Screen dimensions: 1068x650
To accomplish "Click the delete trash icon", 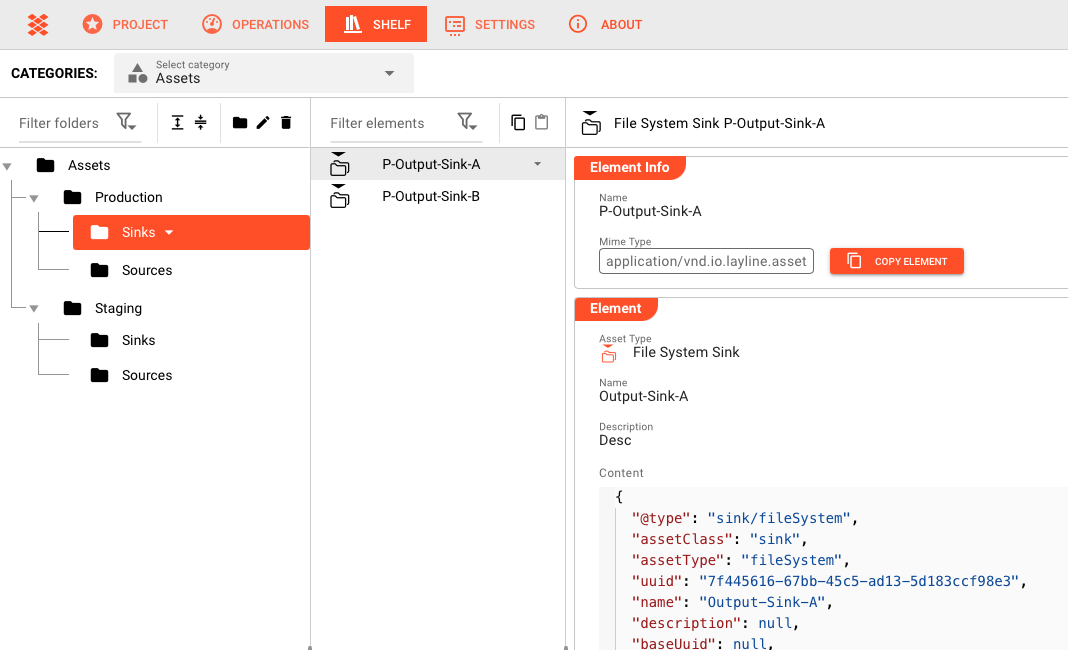I will coord(286,121).
